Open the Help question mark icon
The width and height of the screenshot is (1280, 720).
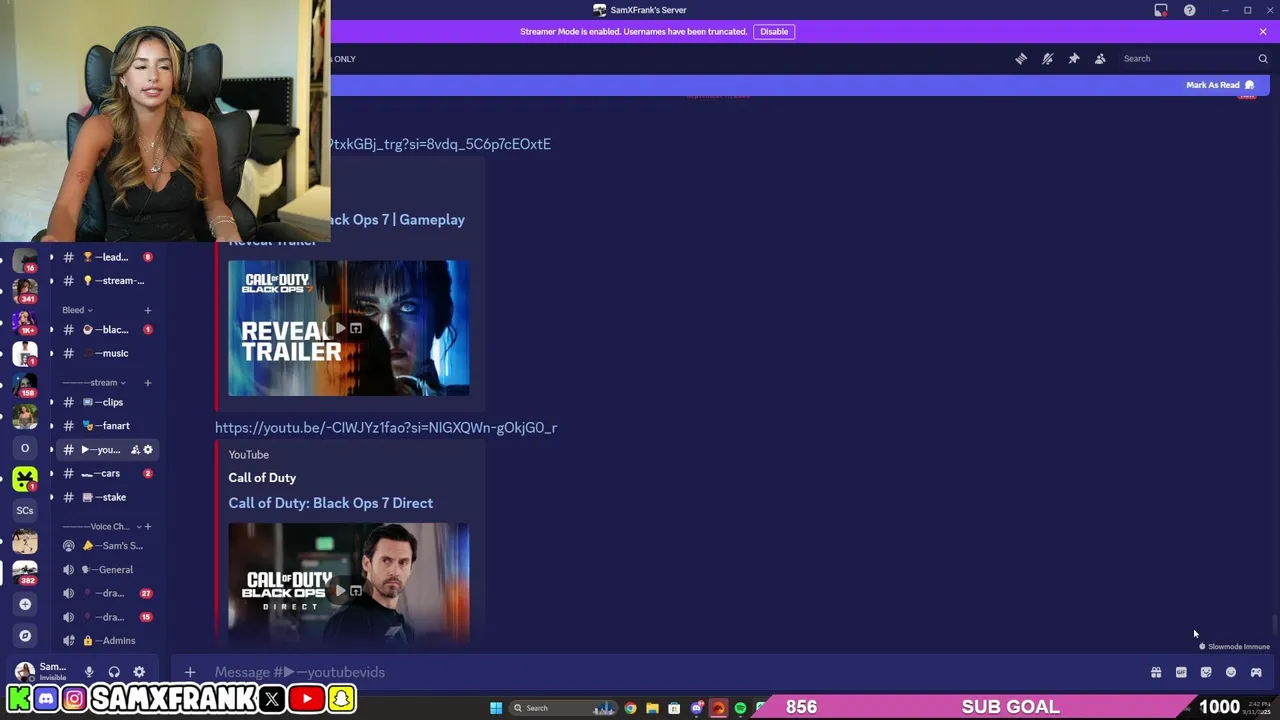(1190, 10)
